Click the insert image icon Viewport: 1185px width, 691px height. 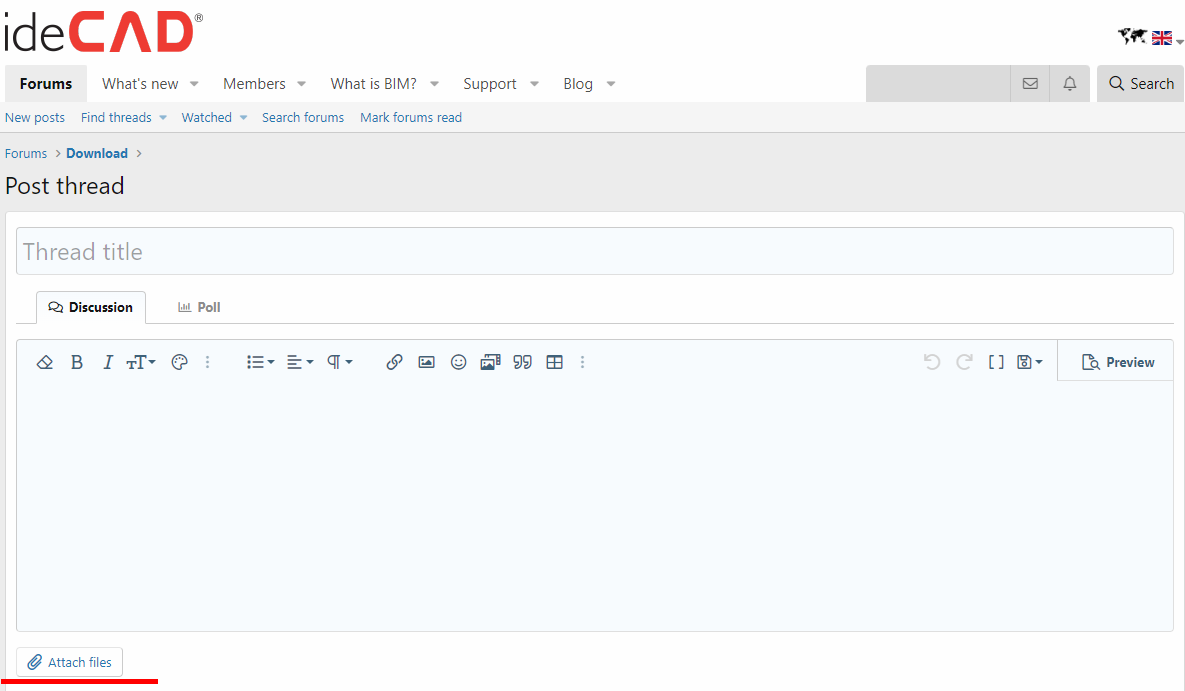coord(426,362)
